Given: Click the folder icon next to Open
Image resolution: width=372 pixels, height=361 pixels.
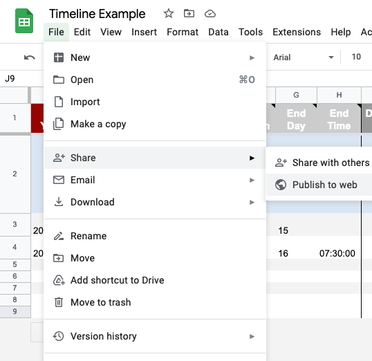Looking at the screenshot, I should pyautogui.click(x=59, y=80).
